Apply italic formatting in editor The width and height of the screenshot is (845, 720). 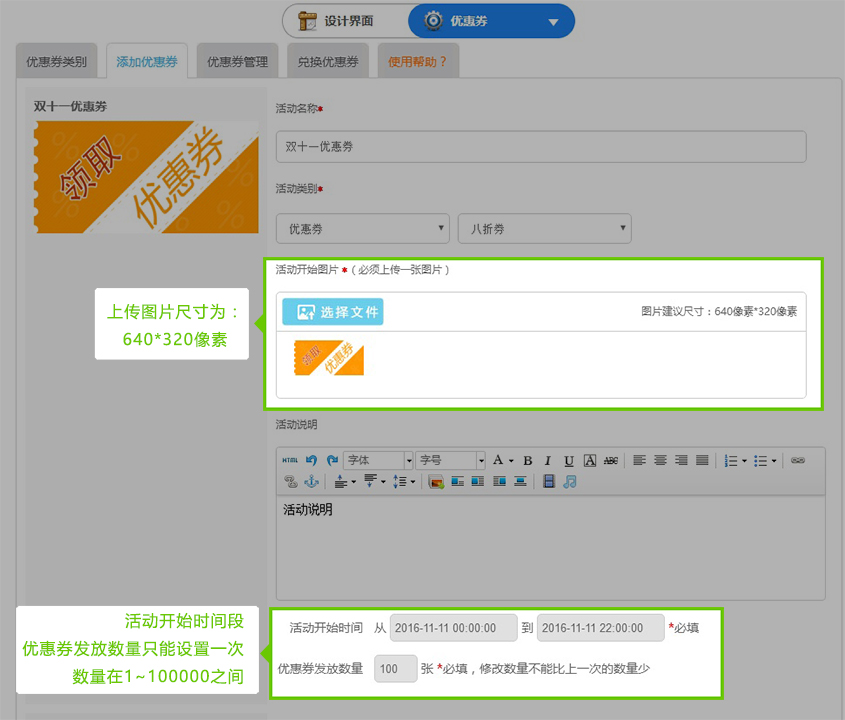point(548,461)
